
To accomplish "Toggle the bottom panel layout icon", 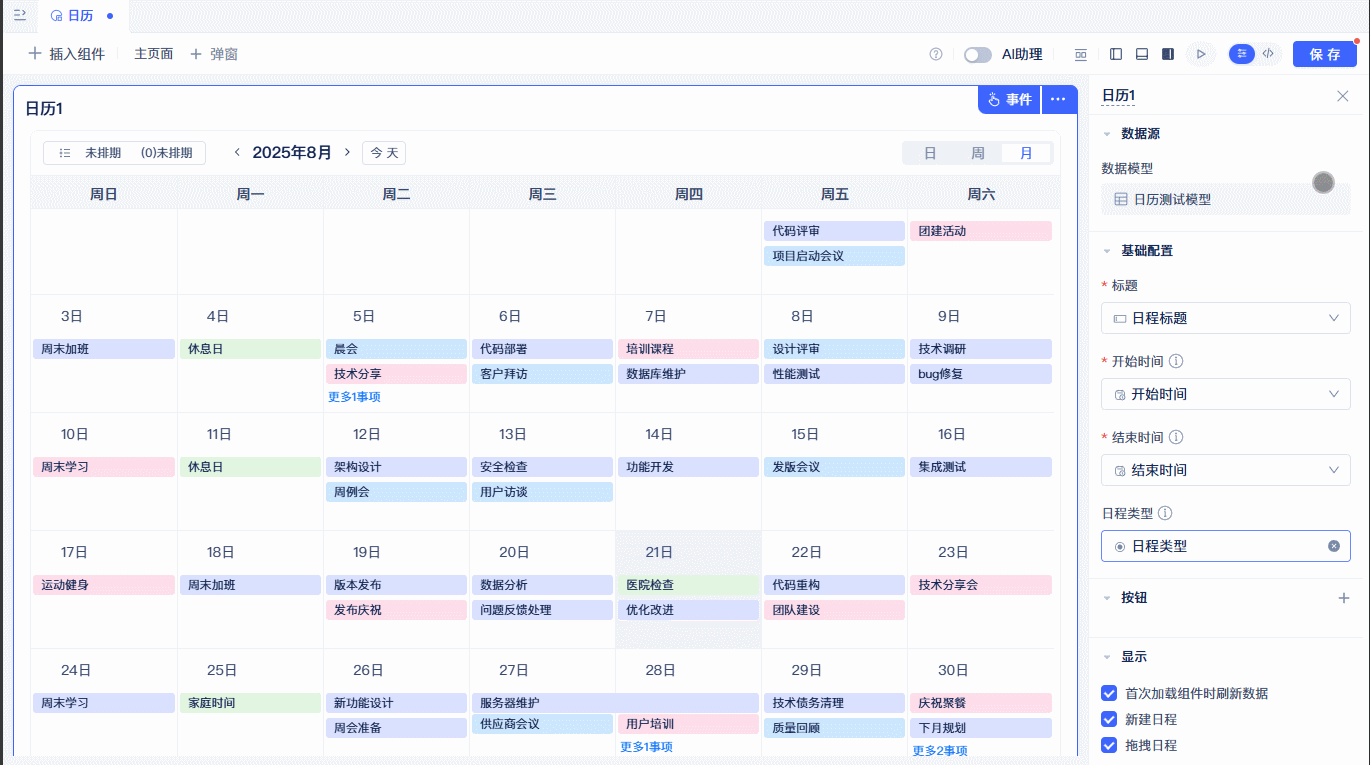I will click(1142, 54).
